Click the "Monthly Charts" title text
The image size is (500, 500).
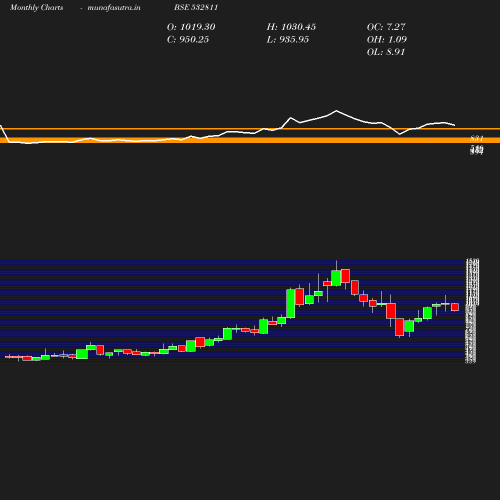click(x=37, y=7)
